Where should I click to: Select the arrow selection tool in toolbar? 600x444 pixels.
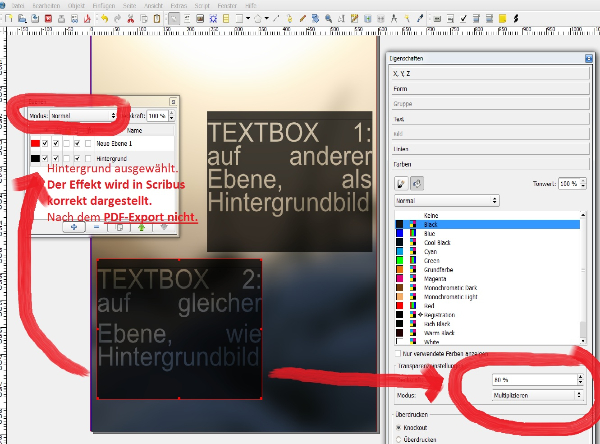[174, 18]
